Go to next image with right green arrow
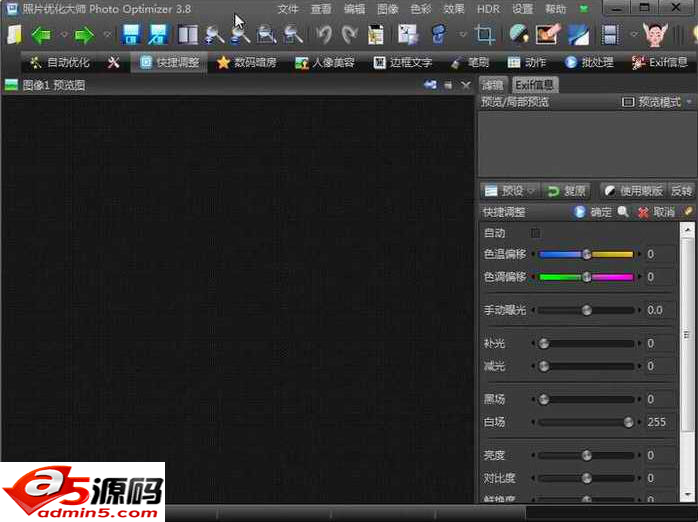The image size is (698, 522). (84, 35)
